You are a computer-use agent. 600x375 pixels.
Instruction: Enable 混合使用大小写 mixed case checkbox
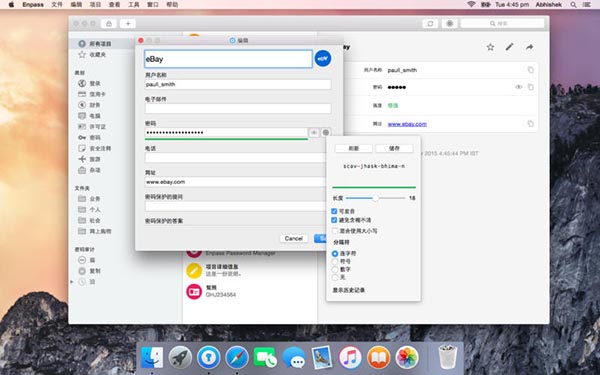coord(335,231)
